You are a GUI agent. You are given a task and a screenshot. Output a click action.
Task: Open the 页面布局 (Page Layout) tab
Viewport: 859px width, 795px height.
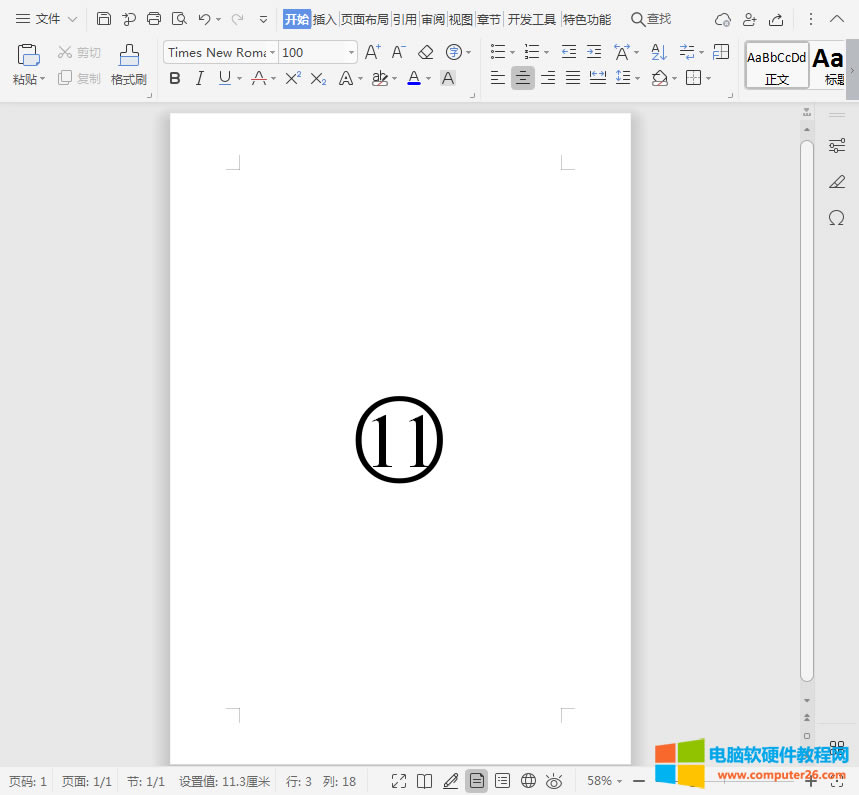click(364, 19)
